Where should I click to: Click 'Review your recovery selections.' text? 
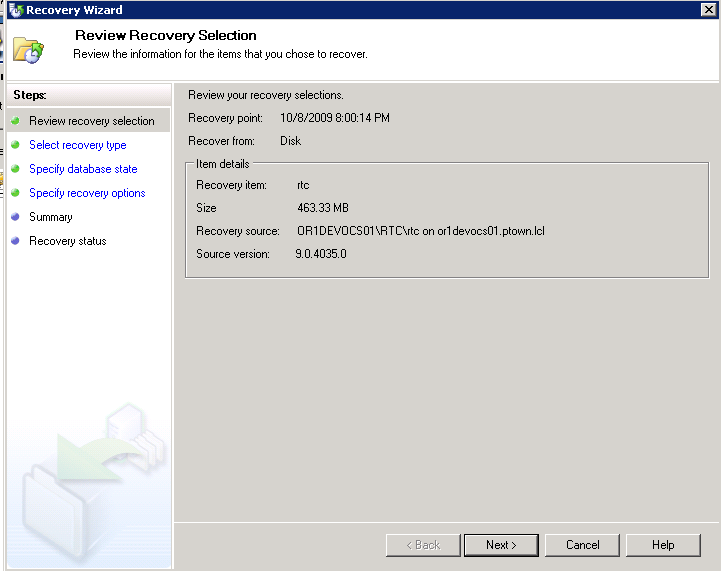[x=266, y=95]
